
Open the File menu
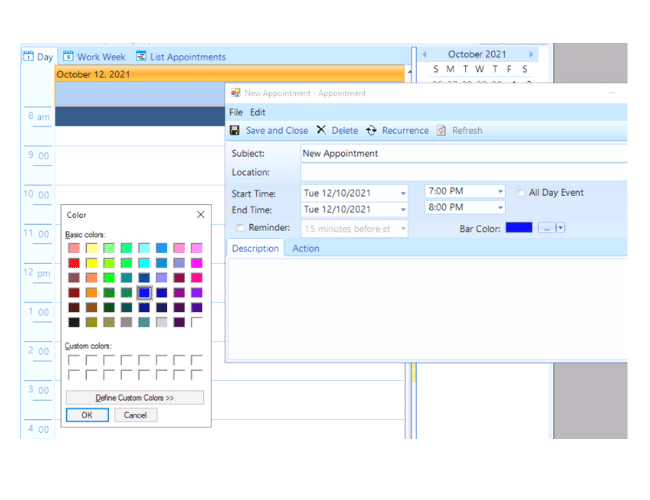pos(236,112)
